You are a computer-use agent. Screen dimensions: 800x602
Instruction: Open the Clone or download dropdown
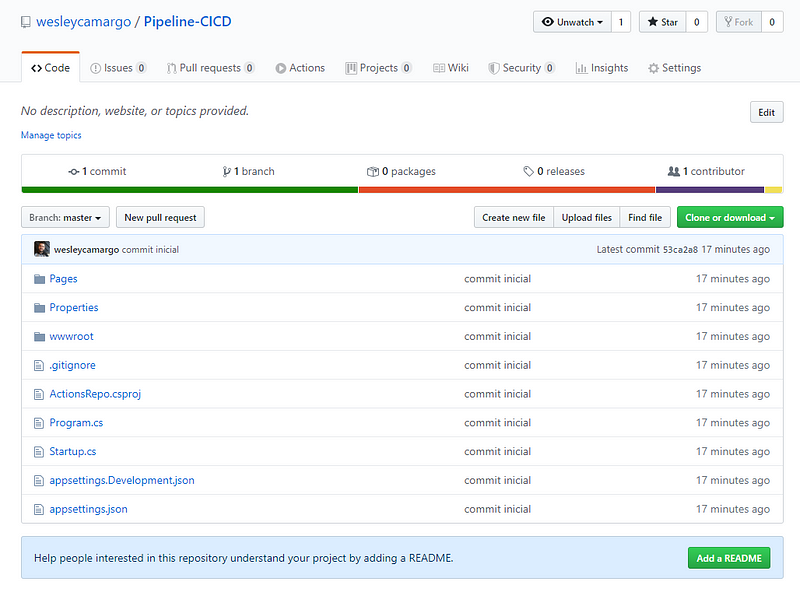[x=730, y=217]
